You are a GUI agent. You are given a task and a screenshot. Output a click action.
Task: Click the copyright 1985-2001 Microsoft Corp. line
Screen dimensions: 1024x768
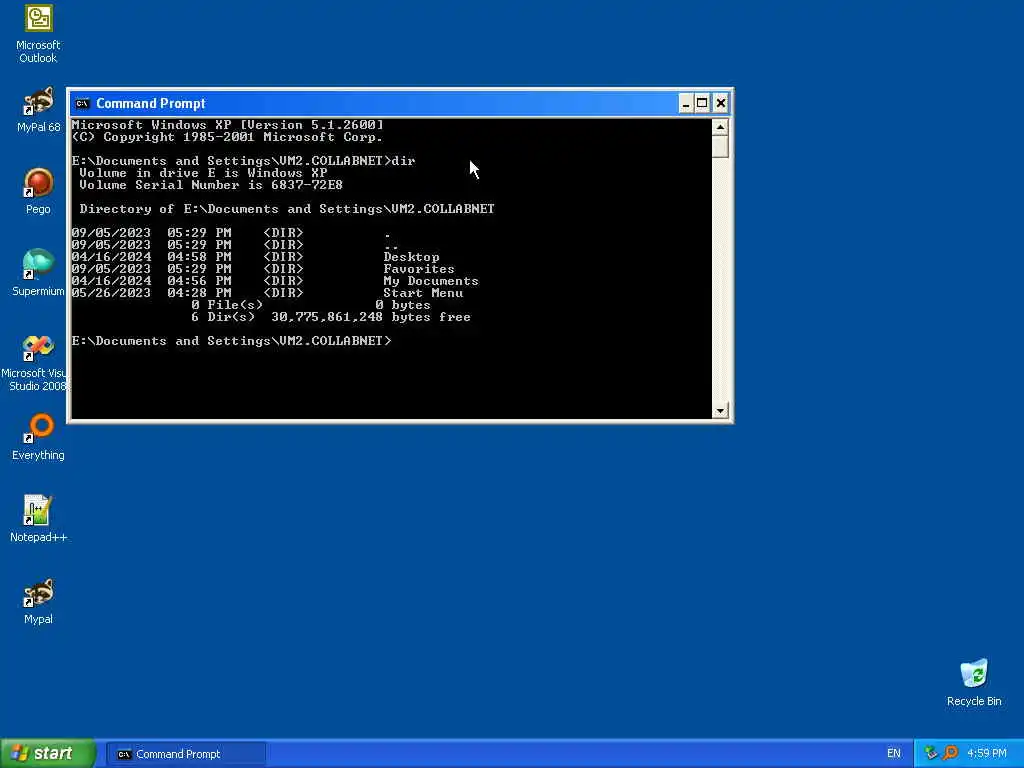pos(227,137)
